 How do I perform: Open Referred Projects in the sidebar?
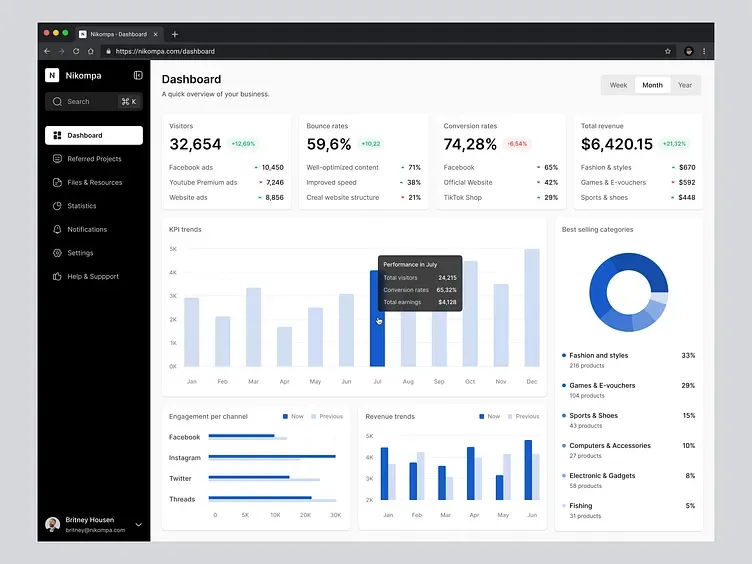click(94, 159)
